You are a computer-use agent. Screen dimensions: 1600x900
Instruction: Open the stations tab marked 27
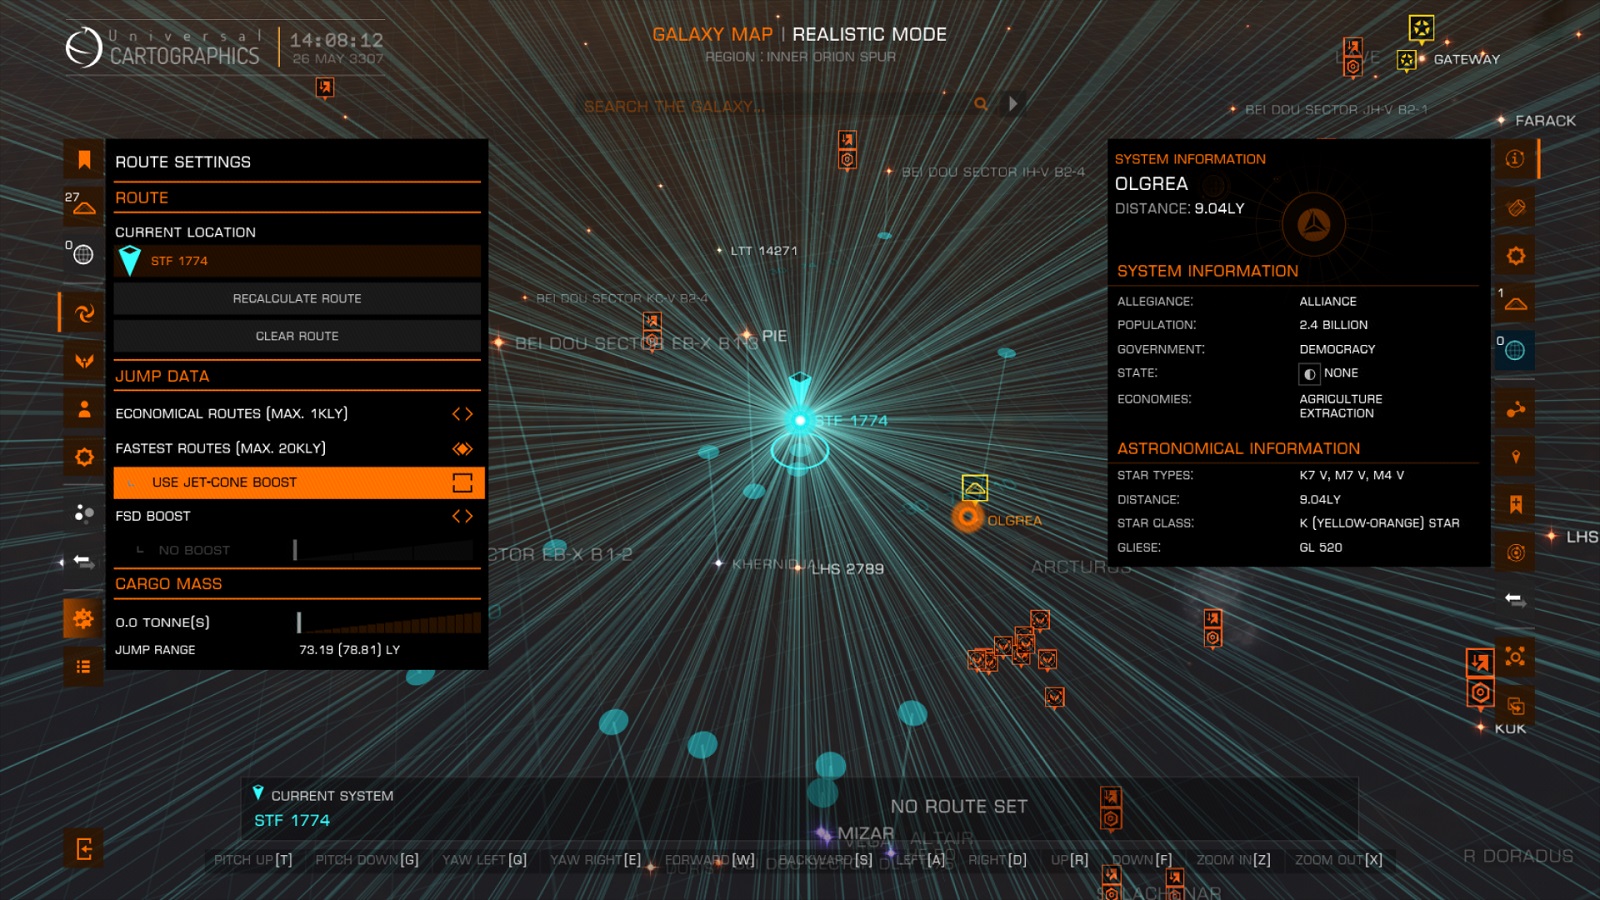84,205
